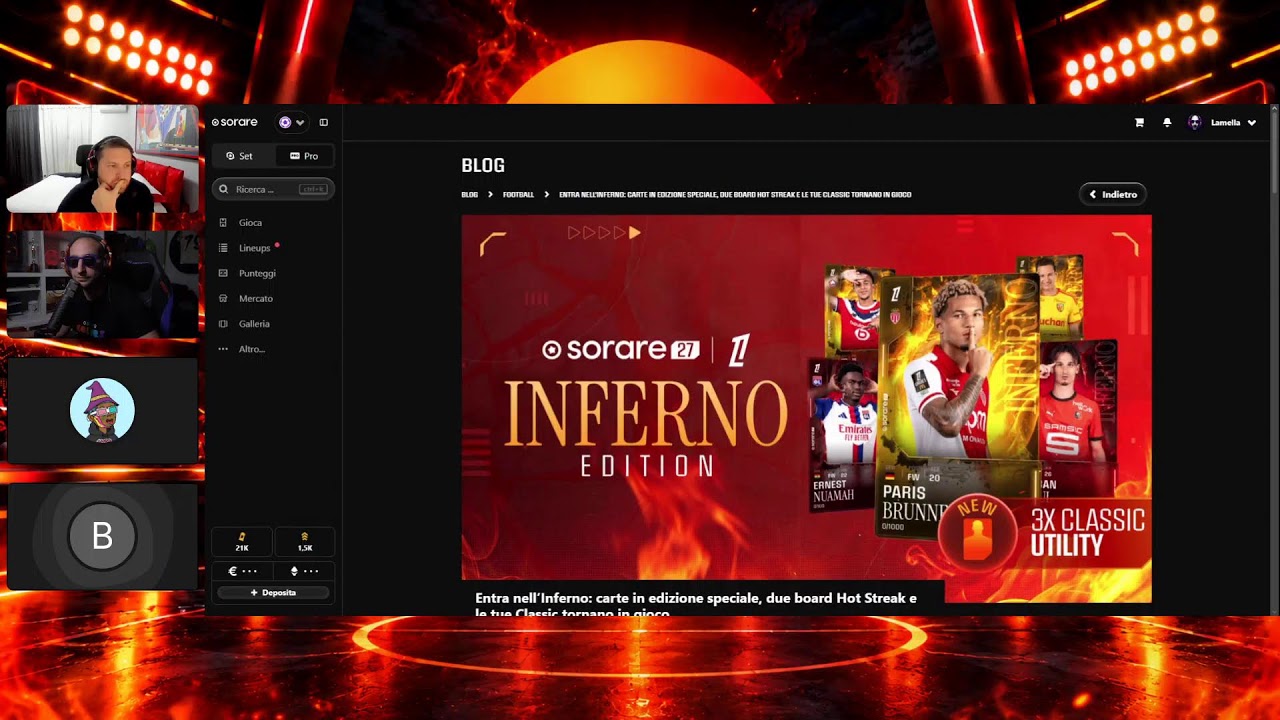Viewport: 1280px width, 720px height.
Task: Click the Inferno article breadcrumb text
Action: pos(735,195)
